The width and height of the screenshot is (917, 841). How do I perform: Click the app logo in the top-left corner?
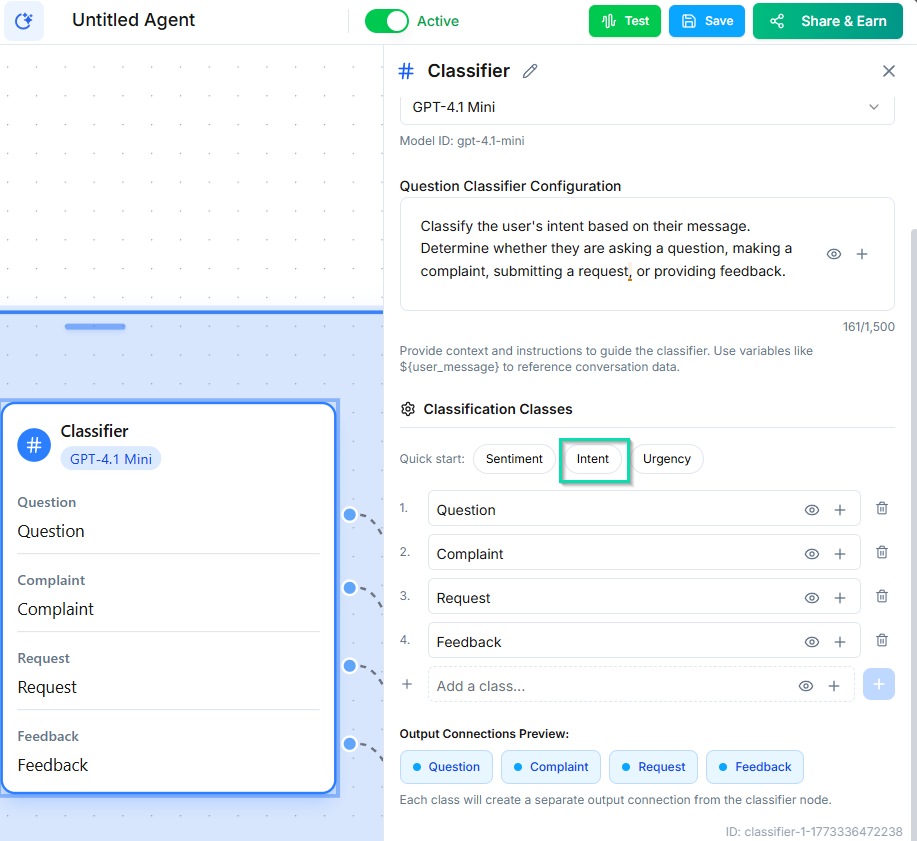pyautogui.click(x=24, y=21)
